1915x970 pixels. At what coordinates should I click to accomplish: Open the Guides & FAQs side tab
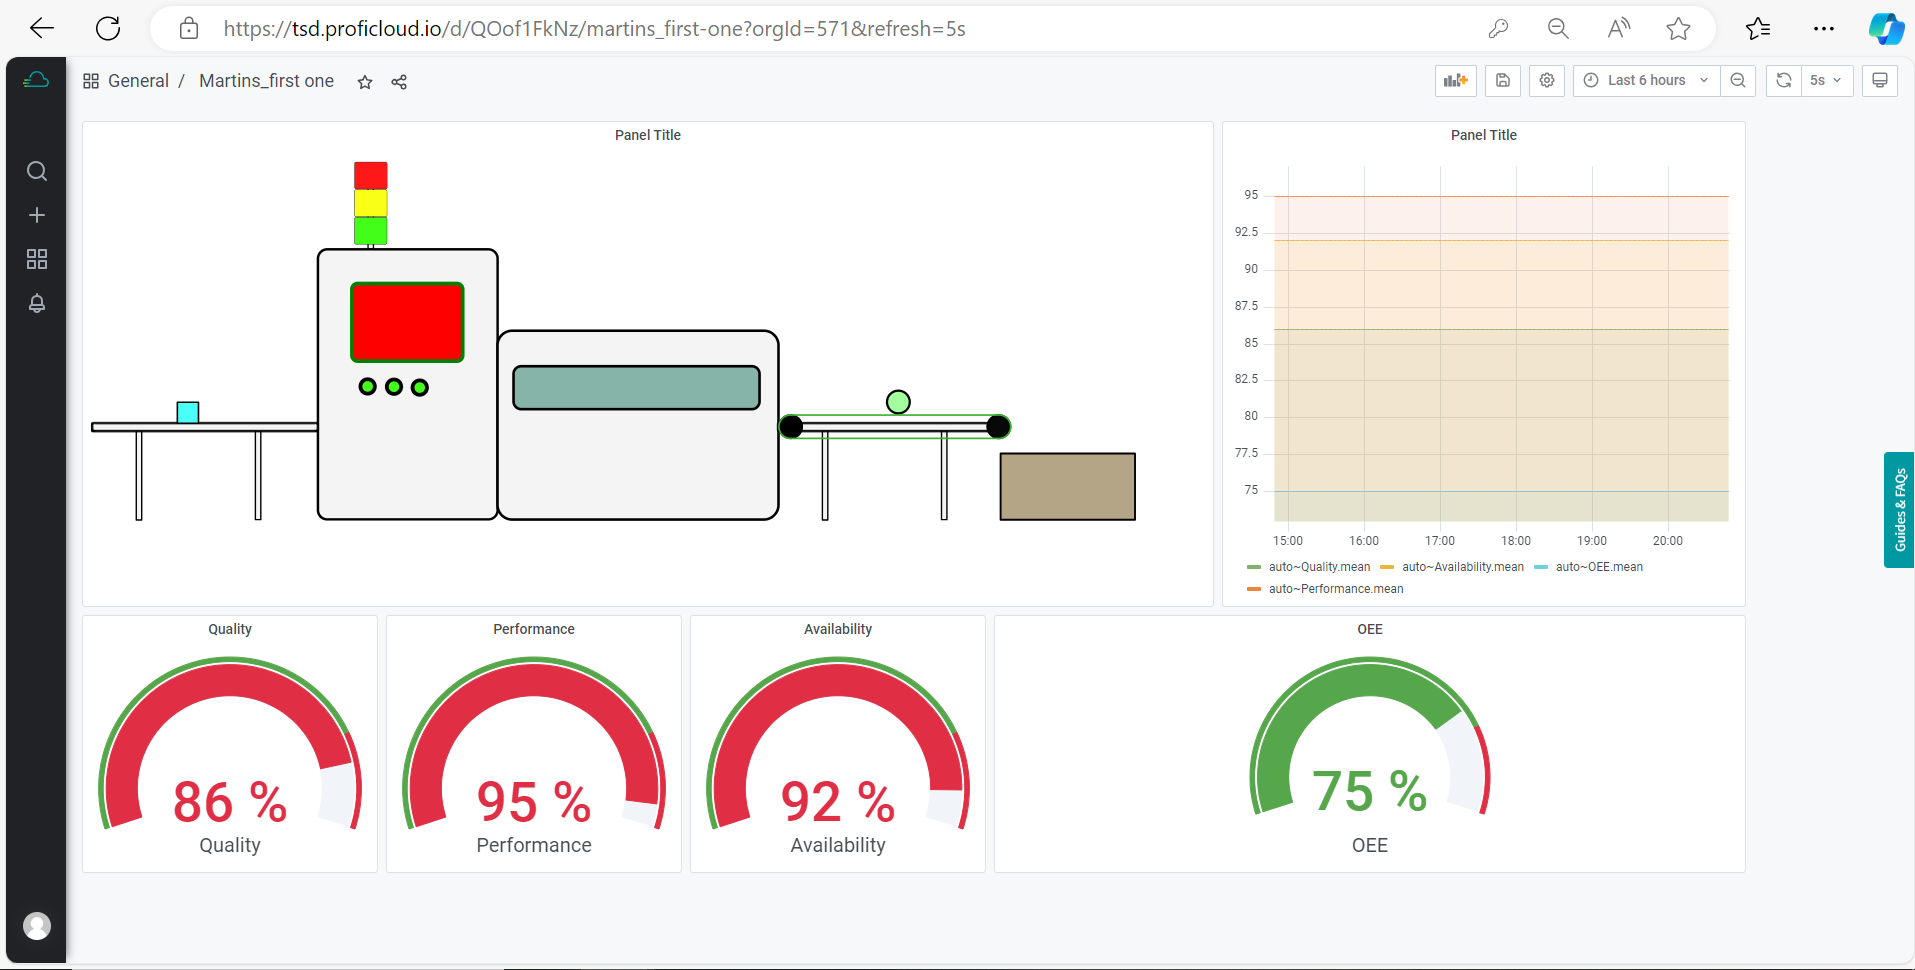[1899, 510]
